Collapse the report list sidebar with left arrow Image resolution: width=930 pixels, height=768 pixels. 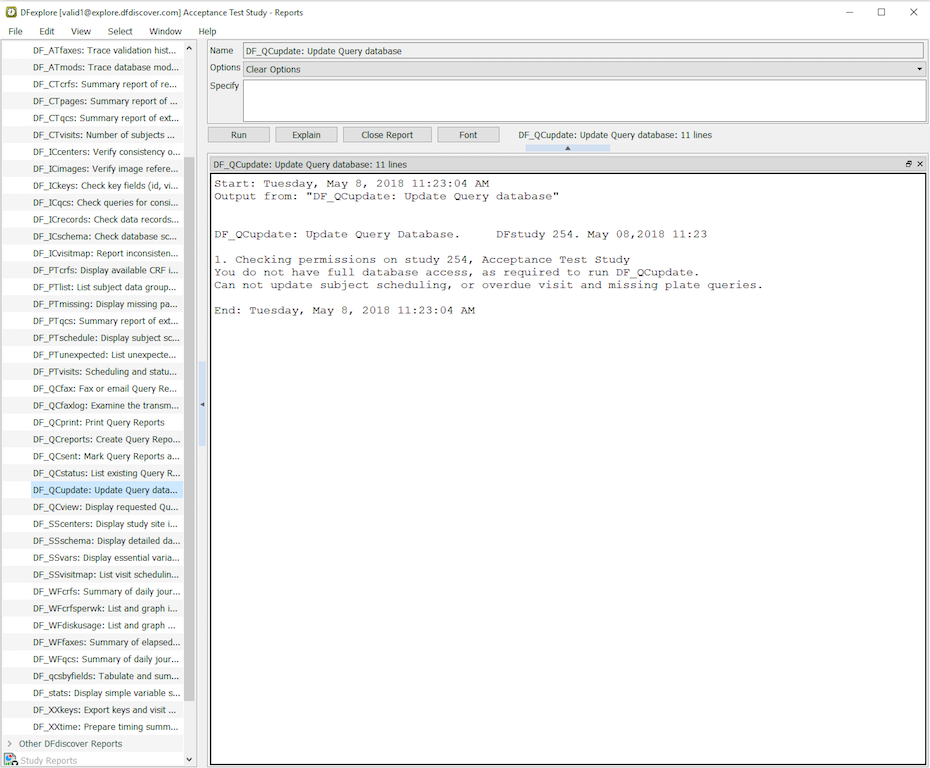point(202,404)
